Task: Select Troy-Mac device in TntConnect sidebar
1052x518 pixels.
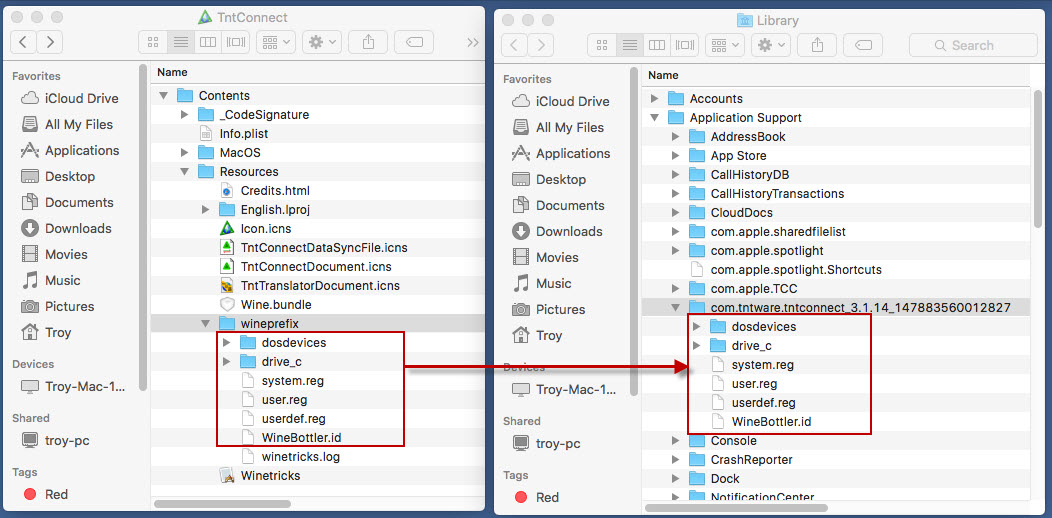Action: point(74,386)
